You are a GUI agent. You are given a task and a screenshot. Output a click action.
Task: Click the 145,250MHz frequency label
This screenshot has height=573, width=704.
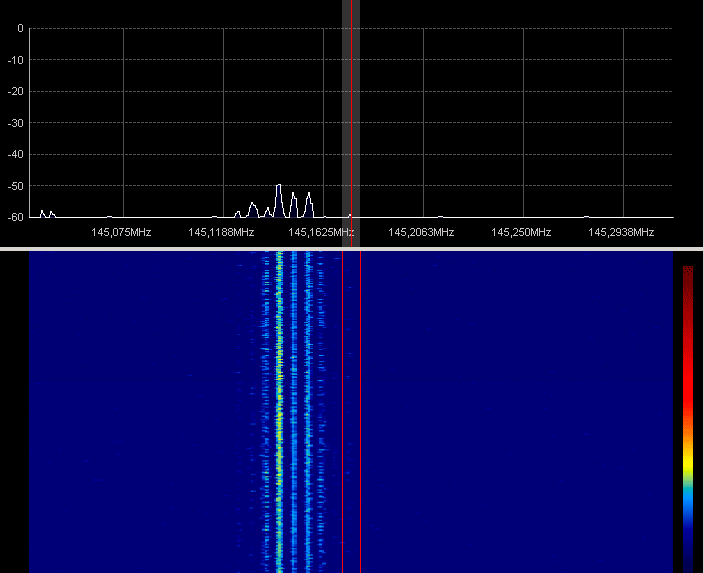(x=521, y=232)
